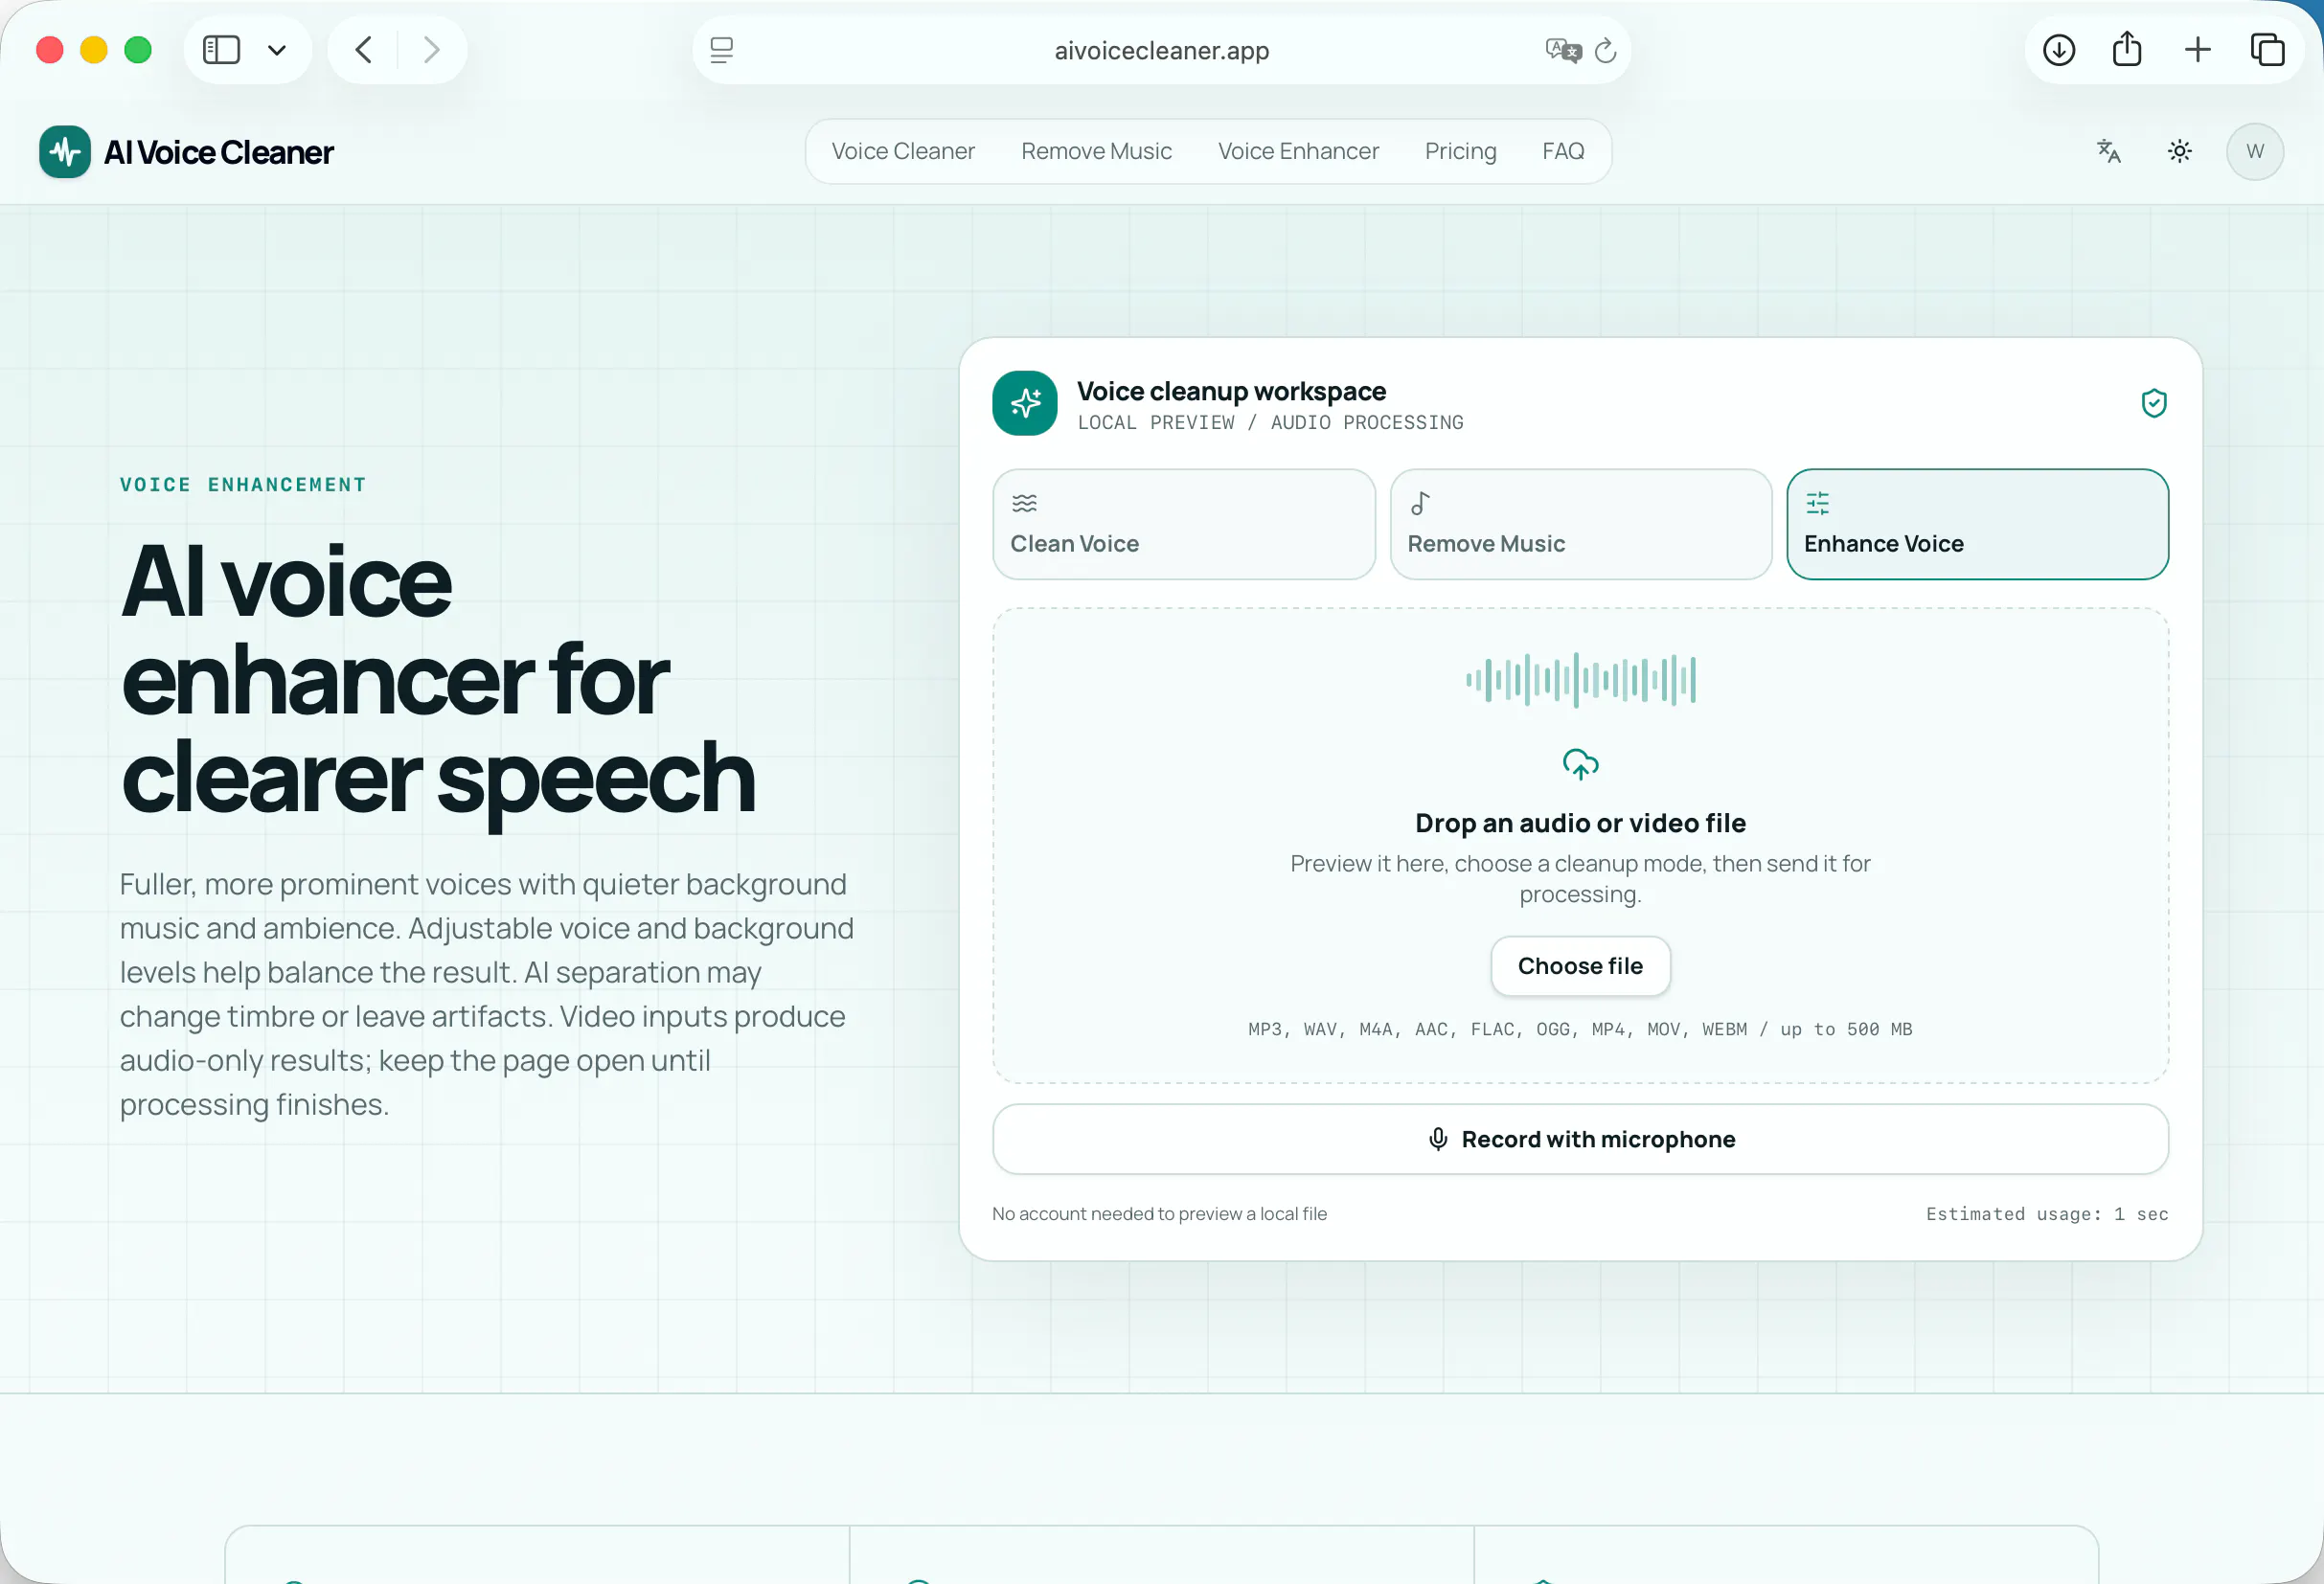Viewport: 2324px width, 1584px height.
Task: Click 'Estimated usage: 1 sec' text
Action: (x=2047, y=1214)
